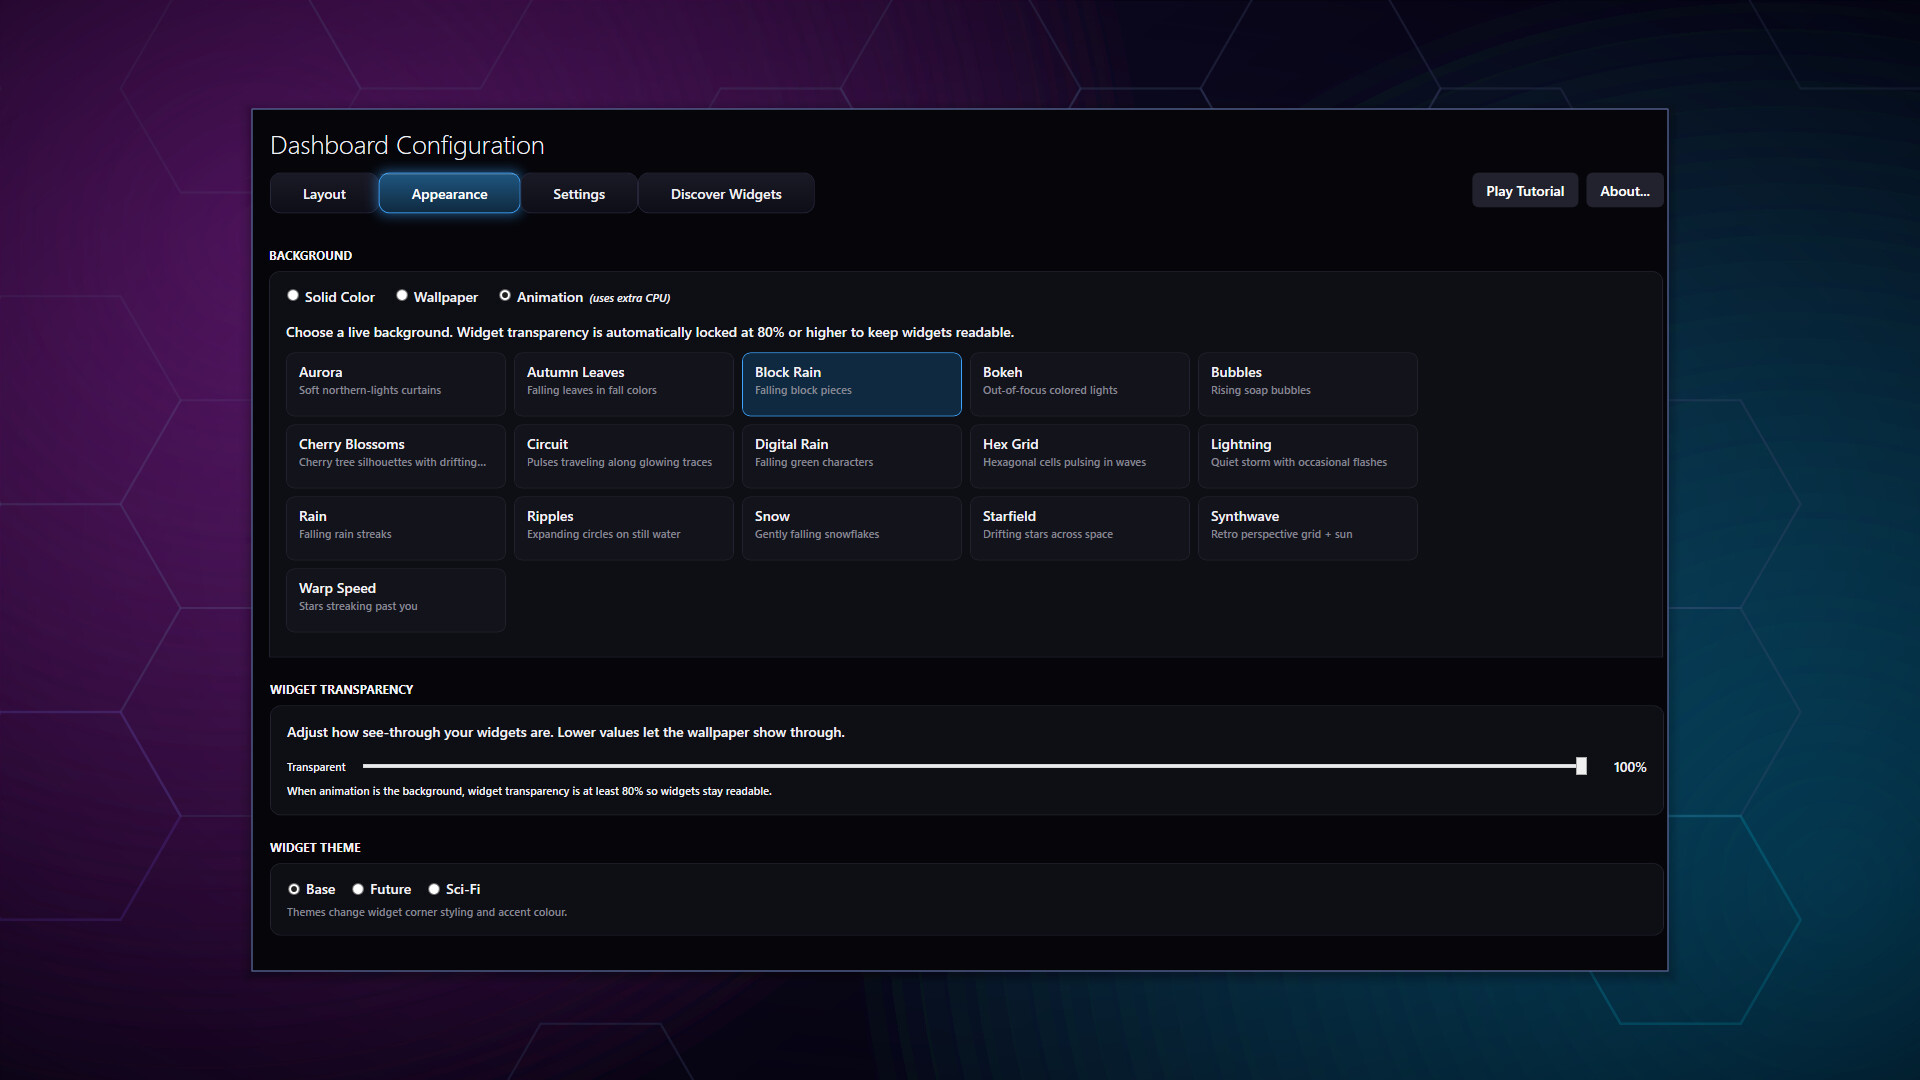Select the Aurora animation card

tap(396, 384)
